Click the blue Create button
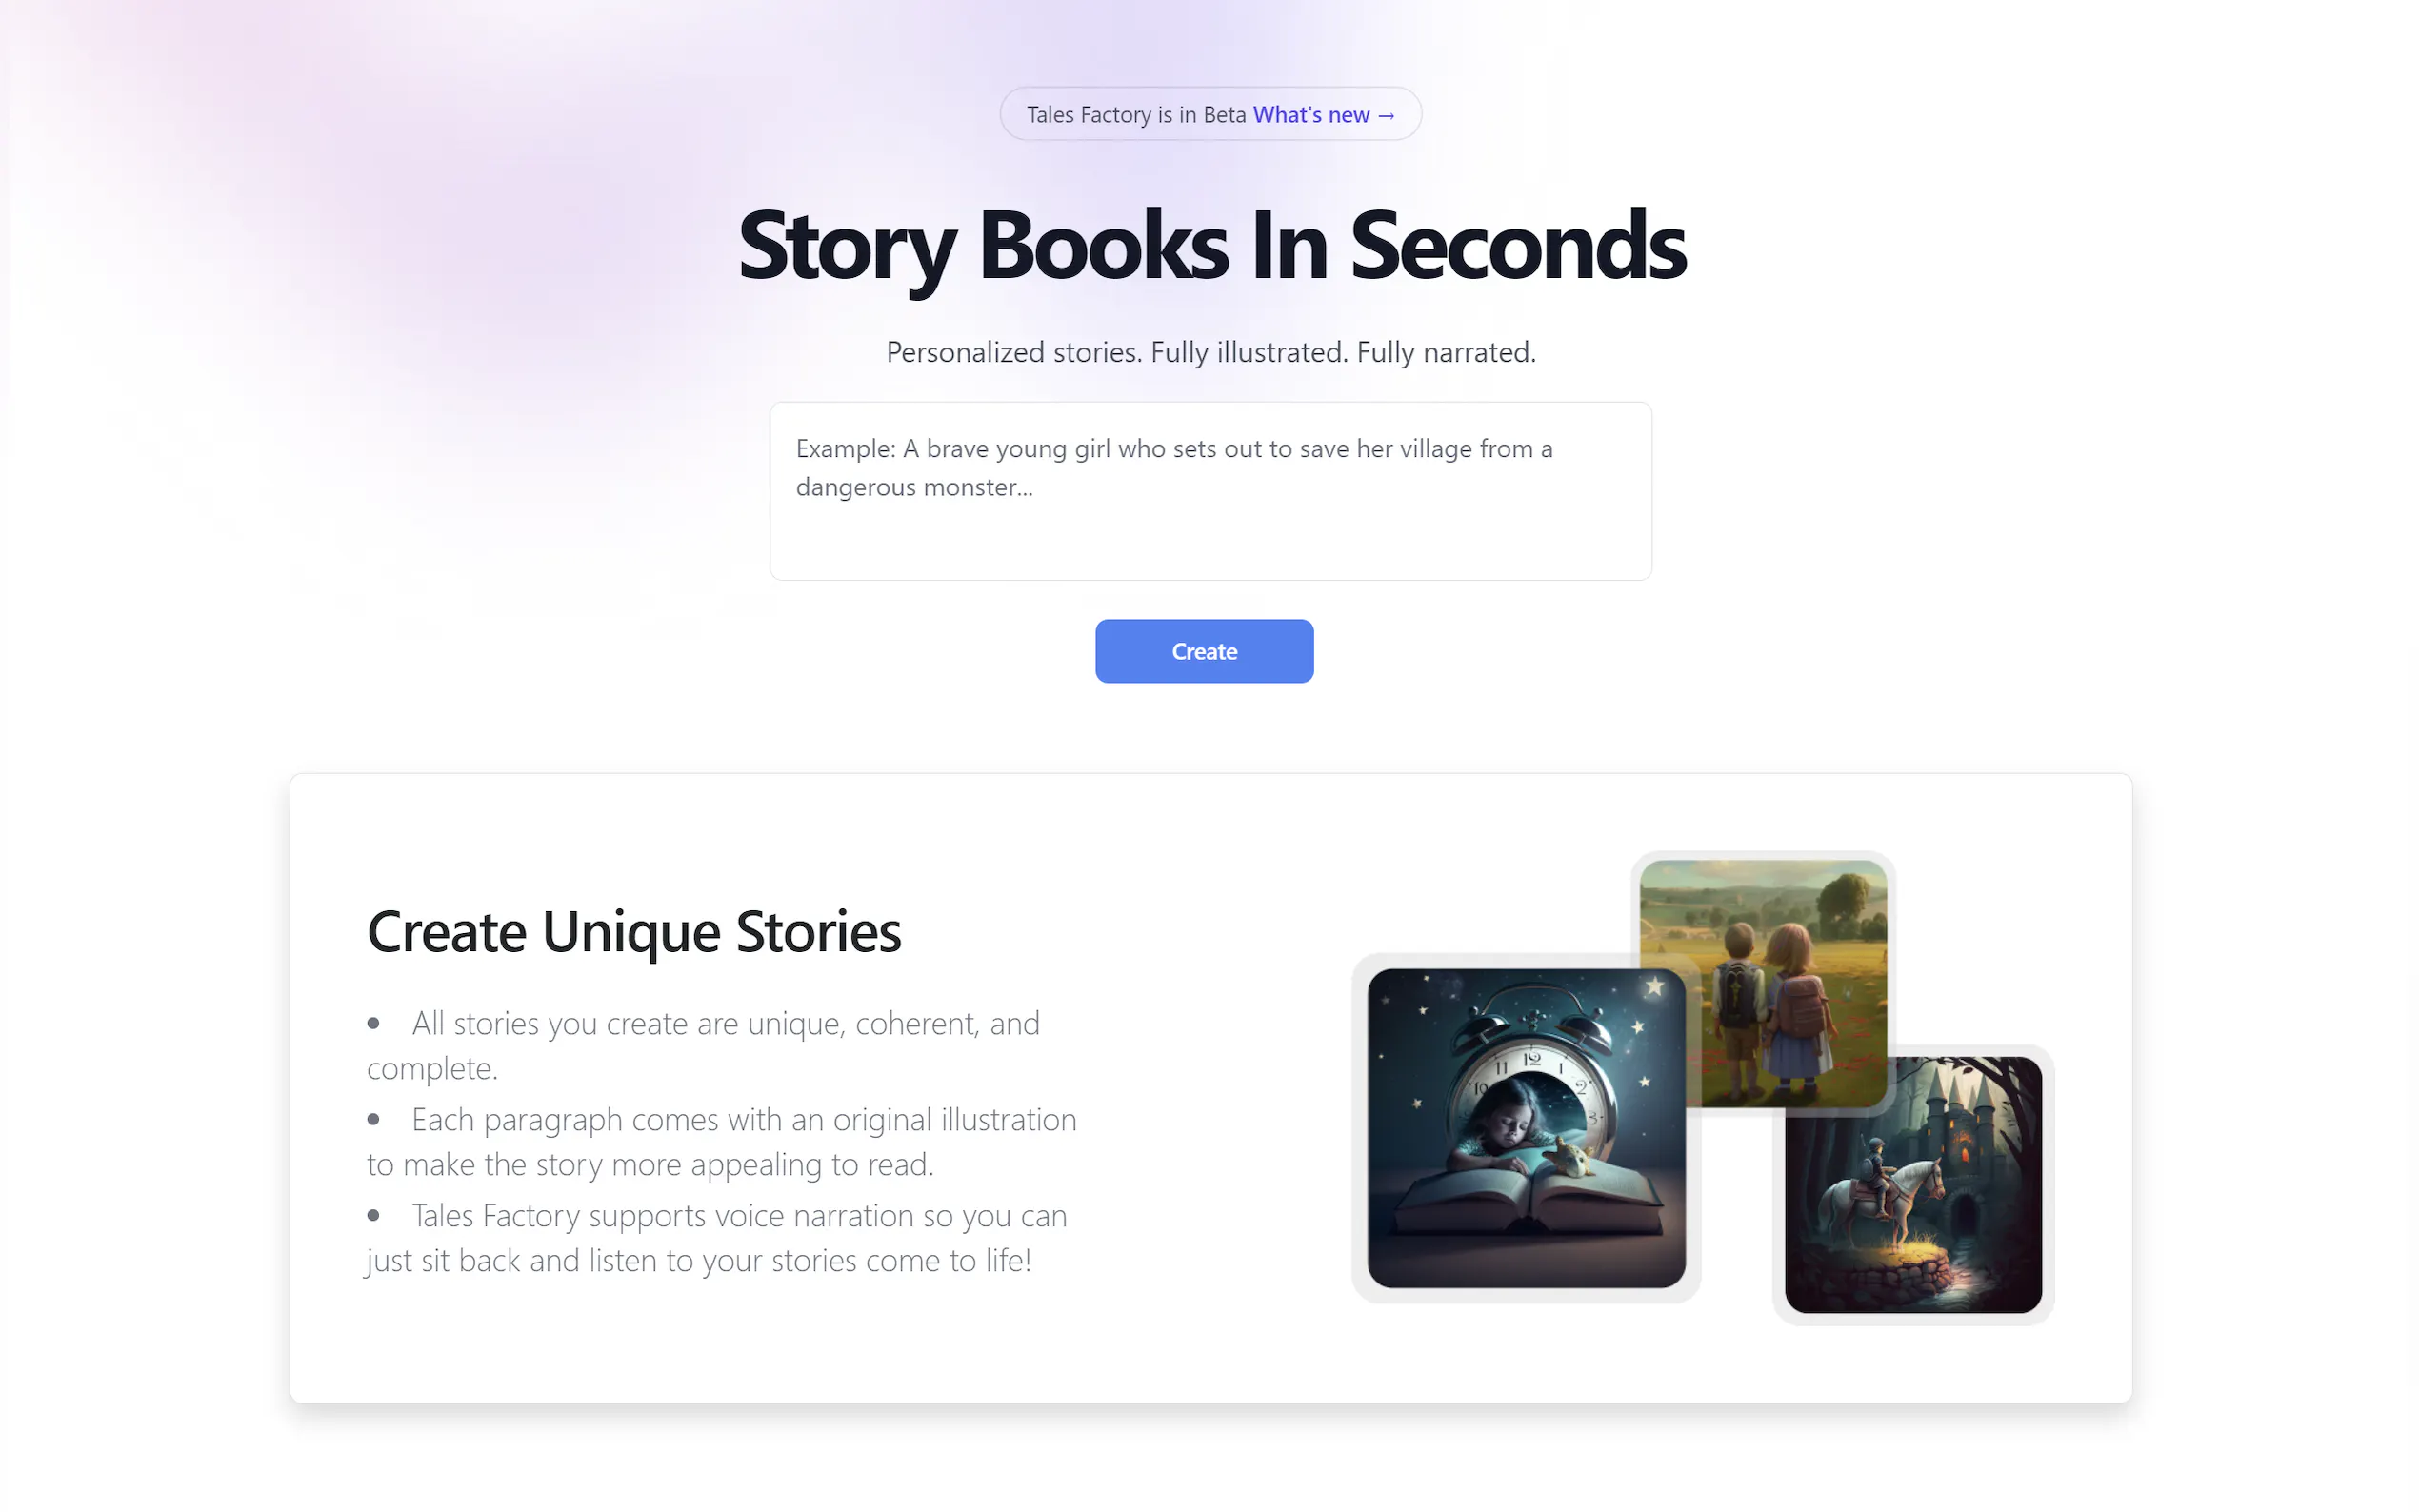 [1203, 651]
